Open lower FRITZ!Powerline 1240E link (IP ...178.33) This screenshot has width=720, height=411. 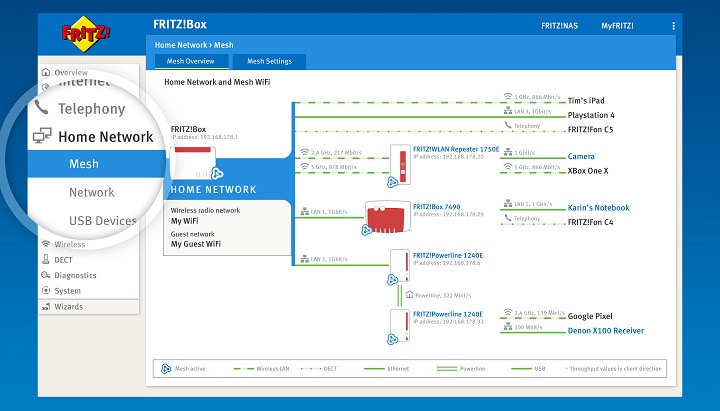click(x=448, y=315)
